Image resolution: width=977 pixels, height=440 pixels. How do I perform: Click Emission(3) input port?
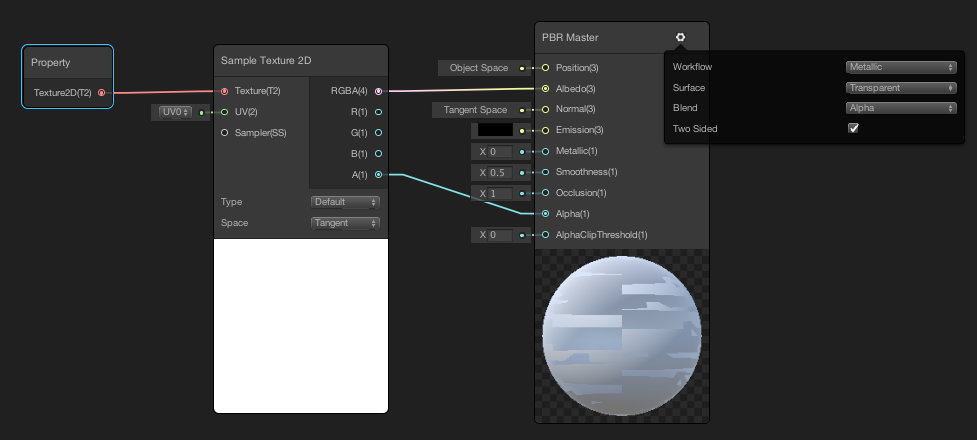(545, 130)
